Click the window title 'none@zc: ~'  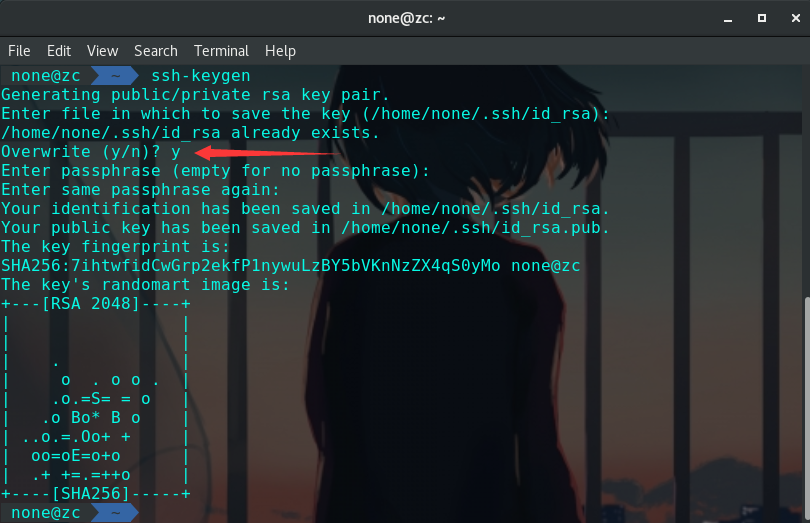tap(406, 19)
